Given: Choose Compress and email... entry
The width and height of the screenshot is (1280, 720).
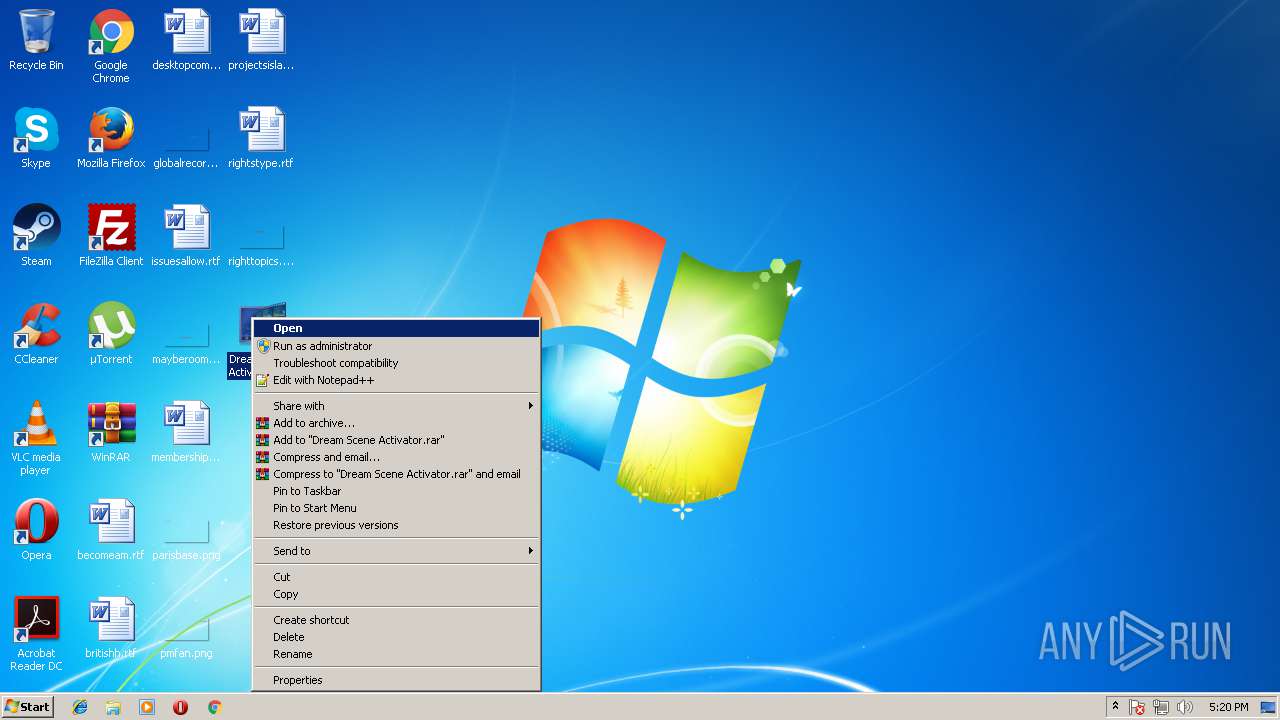Looking at the screenshot, I should [396, 457].
